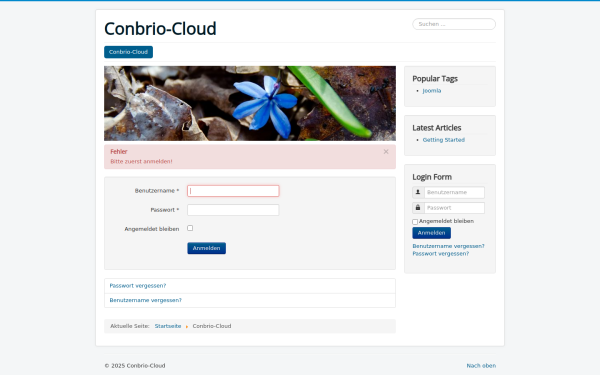Image resolution: width=600 pixels, height=375 pixels.
Task: Go to Startseite in breadcrumb
Action: pos(168,326)
